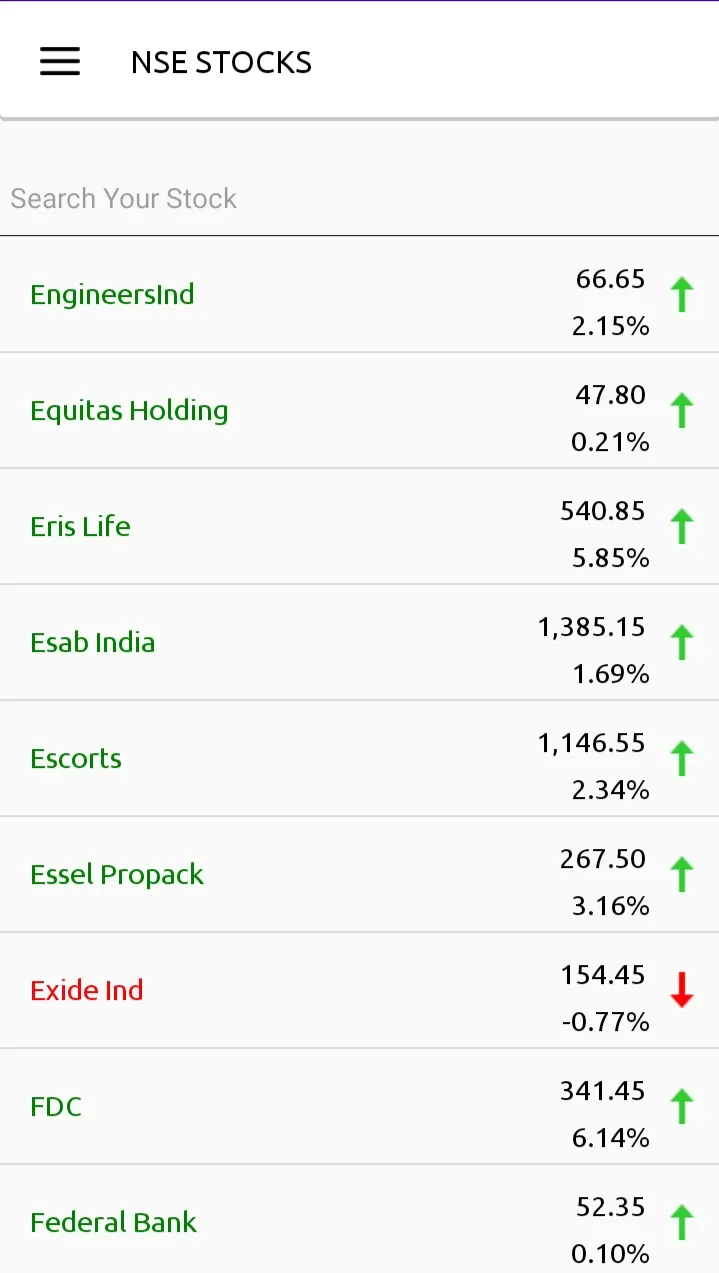719x1273 pixels.
Task: Open the EngineersInd stock name link
Action: [x=112, y=295]
